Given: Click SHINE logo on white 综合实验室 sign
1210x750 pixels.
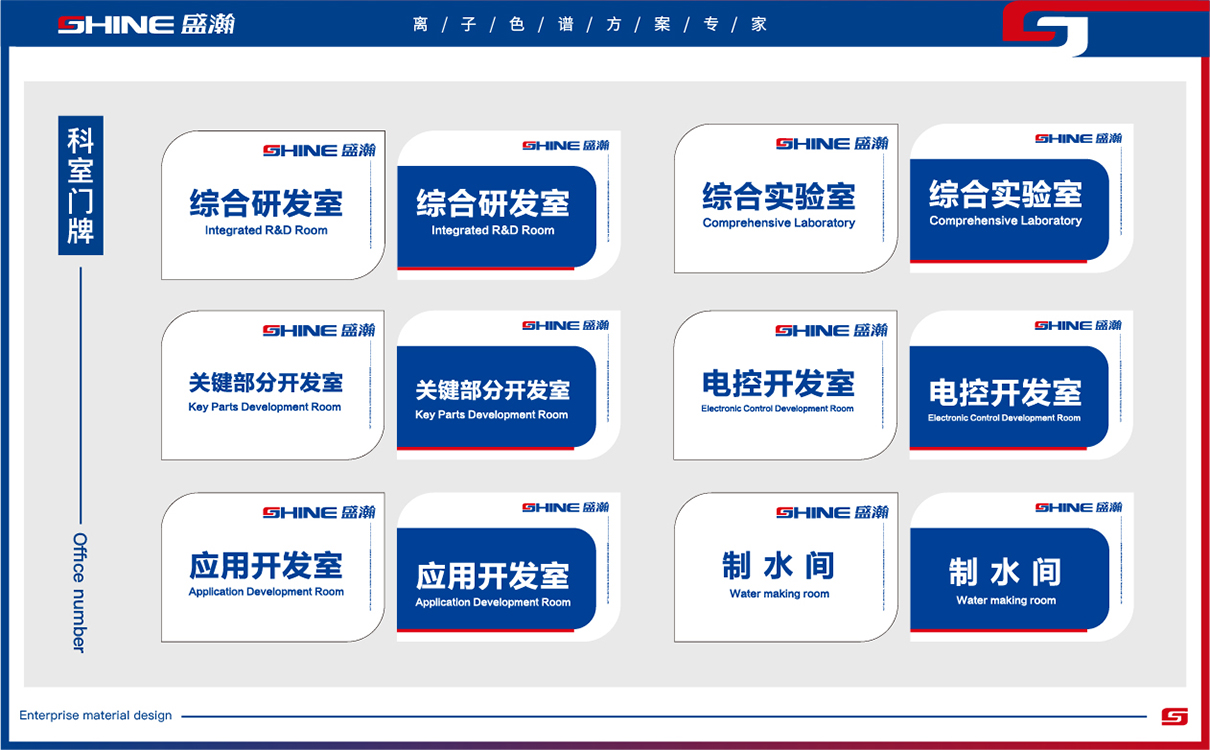Looking at the screenshot, I should [832, 144].
